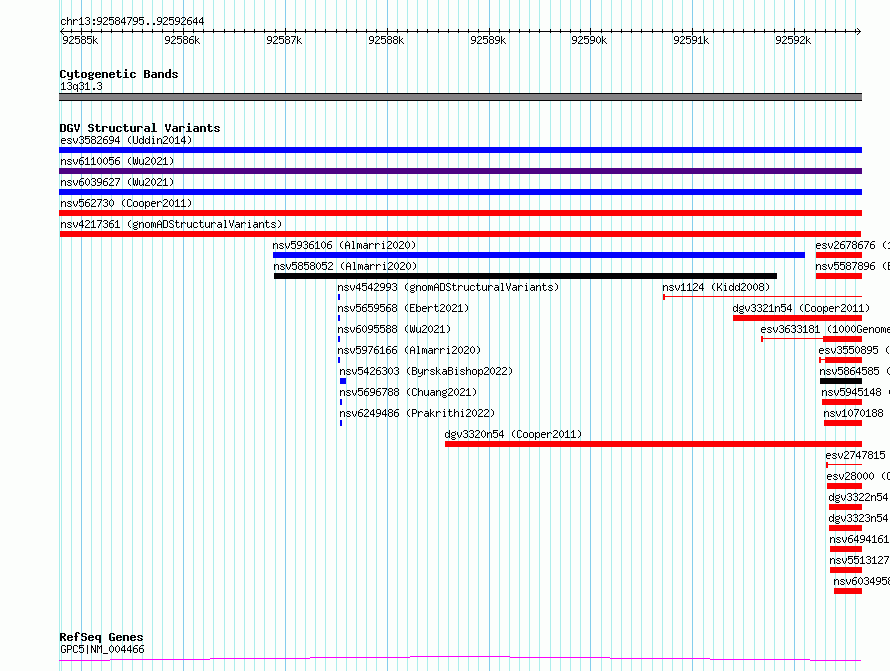890x671 pixels.
Task: Click the nsv1070188 variant label
Action: pos(854,413)
